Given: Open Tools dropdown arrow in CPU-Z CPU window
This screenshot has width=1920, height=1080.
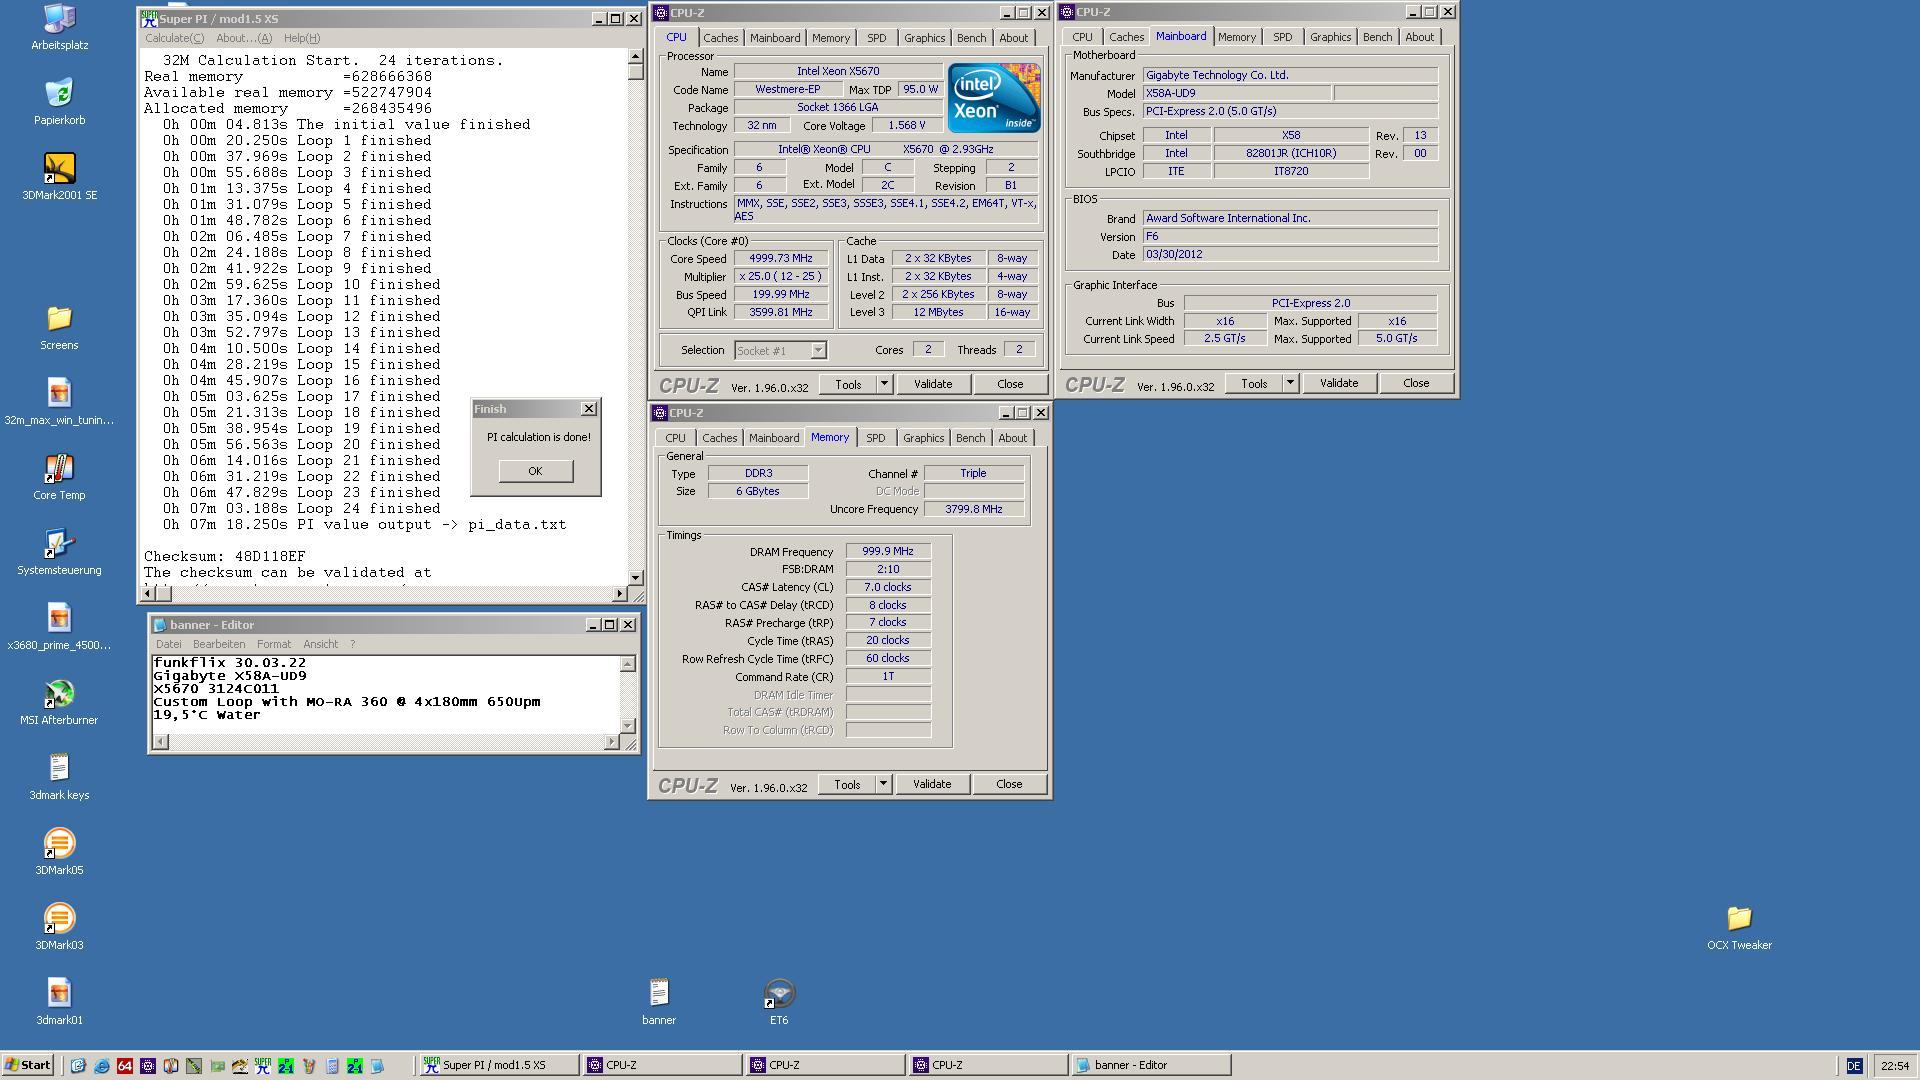Looking at the screenshot, I should click(x=883, y=384).
